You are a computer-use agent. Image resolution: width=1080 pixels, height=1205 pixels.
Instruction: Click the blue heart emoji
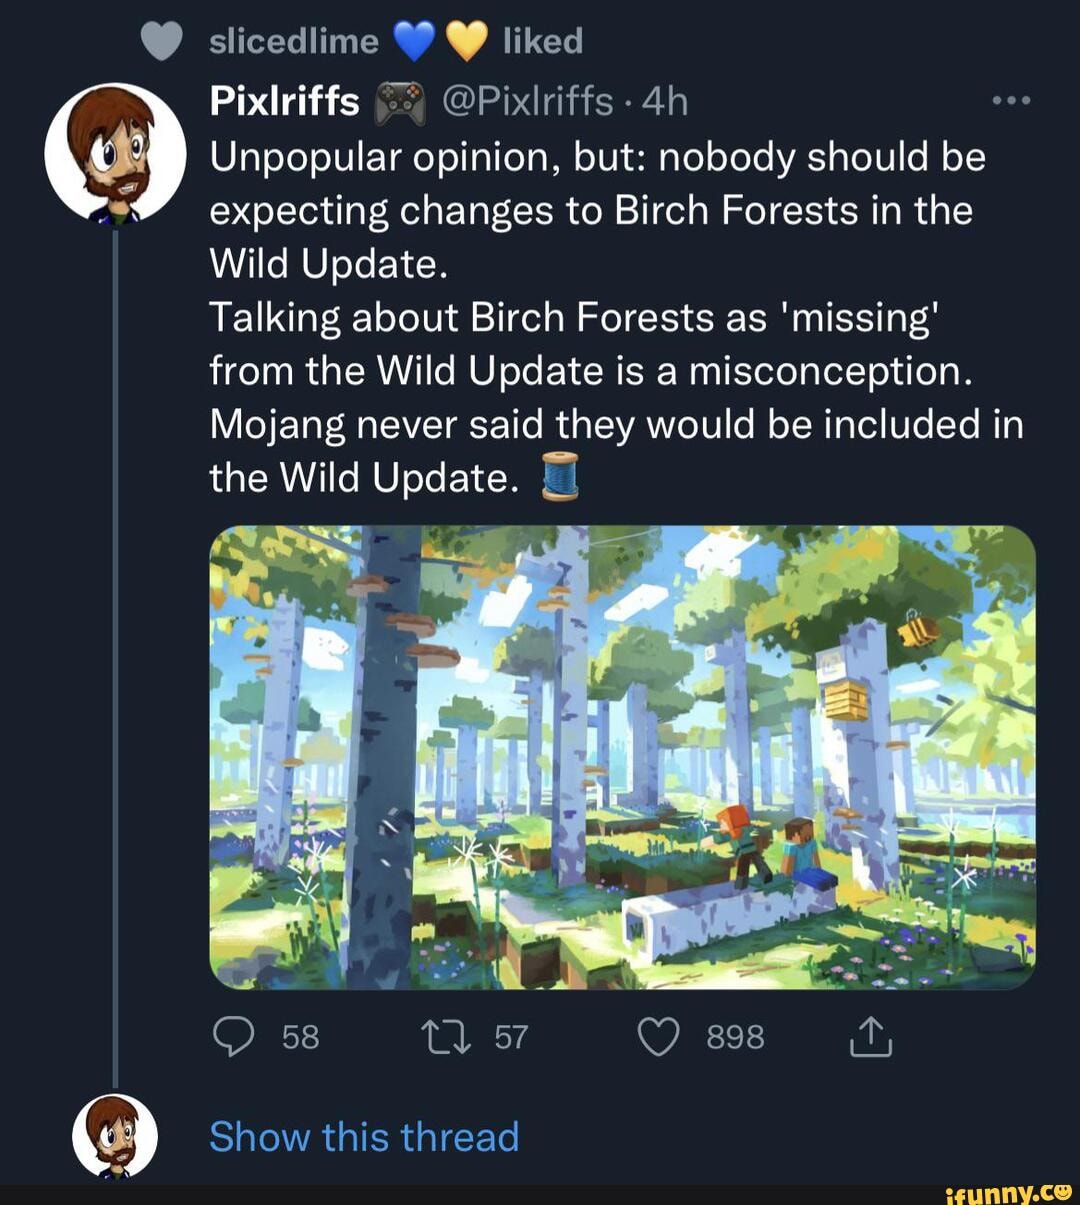pos(413,41)
